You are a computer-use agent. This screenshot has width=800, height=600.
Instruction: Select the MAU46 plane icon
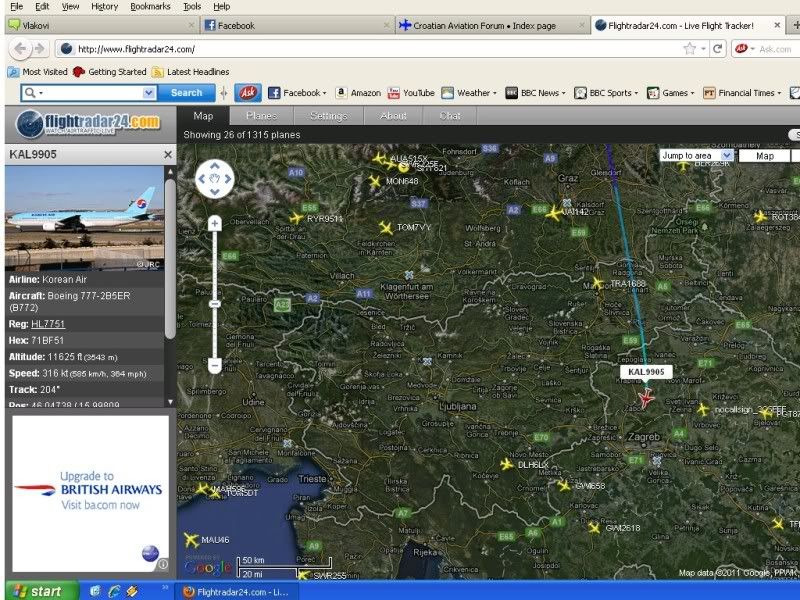(191, 540)
